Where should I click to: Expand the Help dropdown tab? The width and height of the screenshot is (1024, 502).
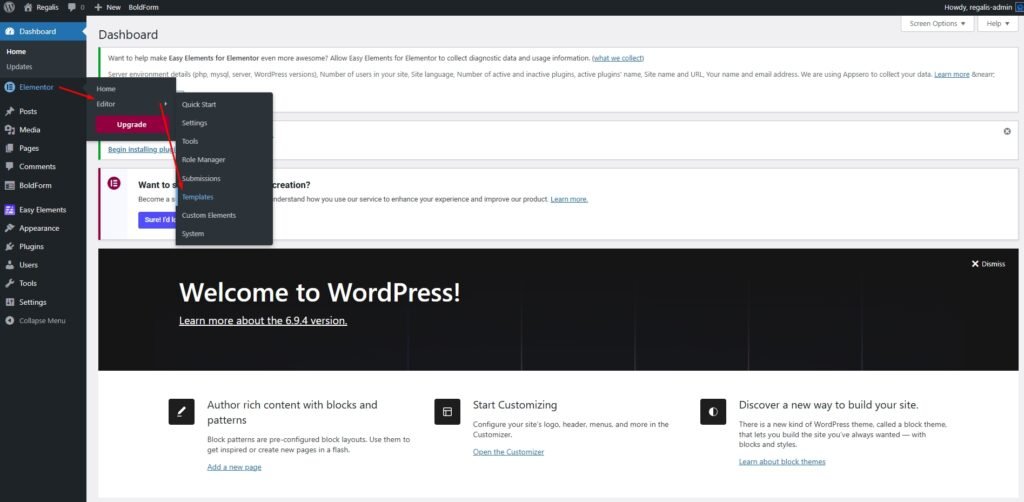click(996, 23)
